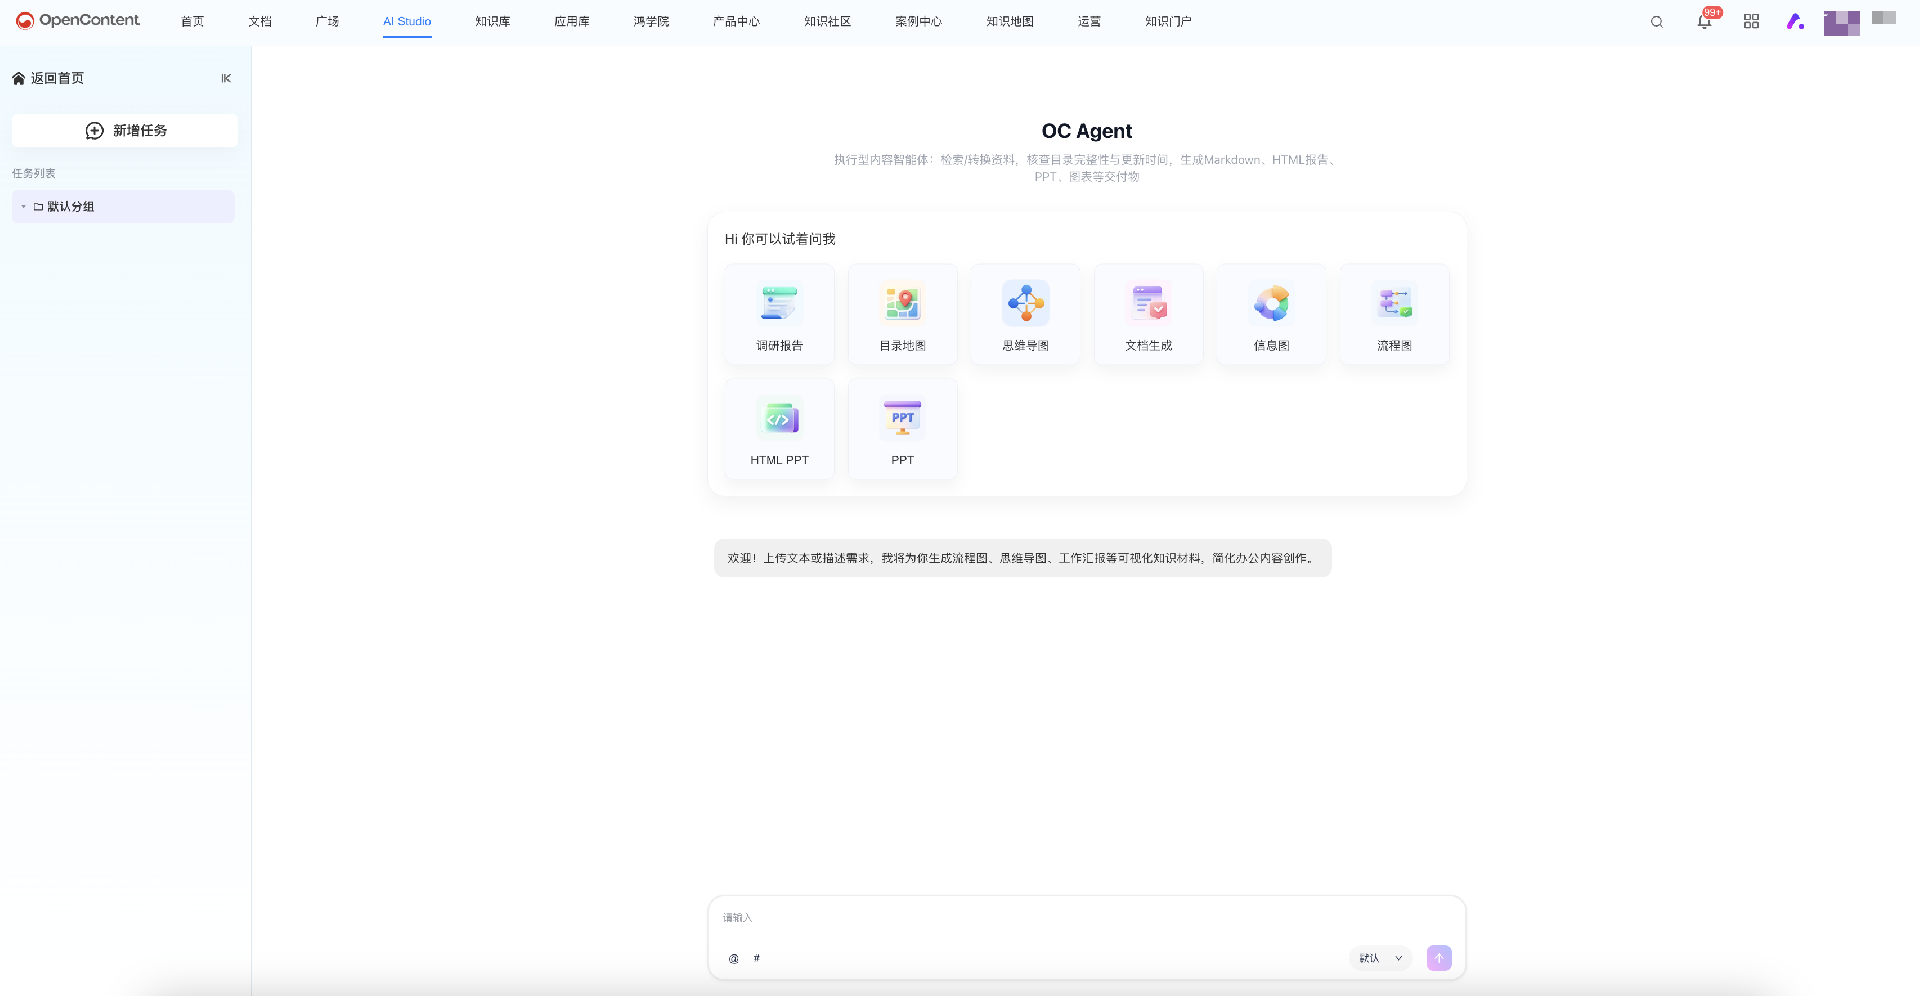Screen dimensions: 1920x996
Task: Switch to the 应用库 nav tab
Action: (572, 21)
